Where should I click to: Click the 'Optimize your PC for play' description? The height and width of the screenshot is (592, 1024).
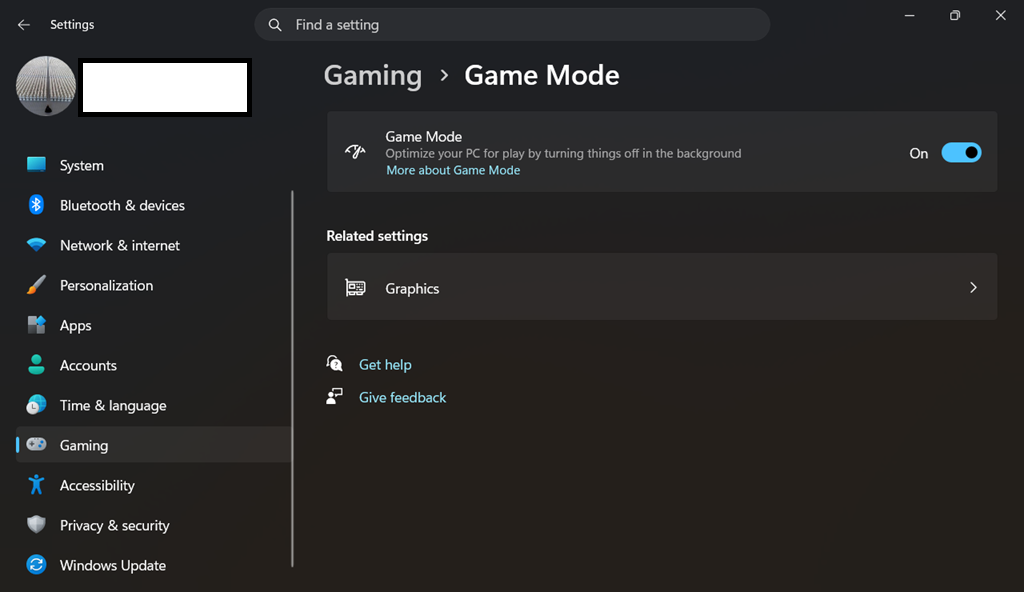coord(564,154)
